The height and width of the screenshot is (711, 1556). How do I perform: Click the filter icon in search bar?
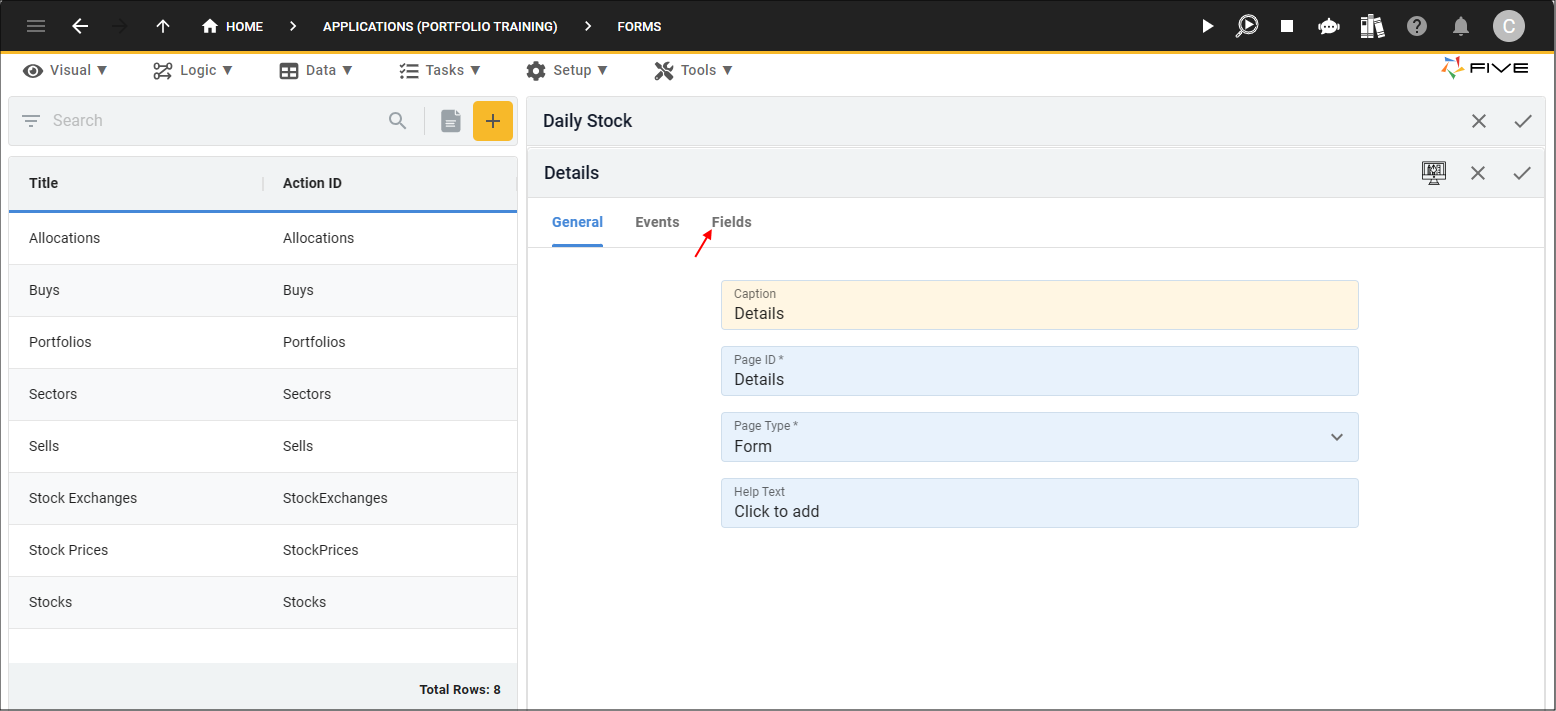pyautogui.click(x=31, y=121)
